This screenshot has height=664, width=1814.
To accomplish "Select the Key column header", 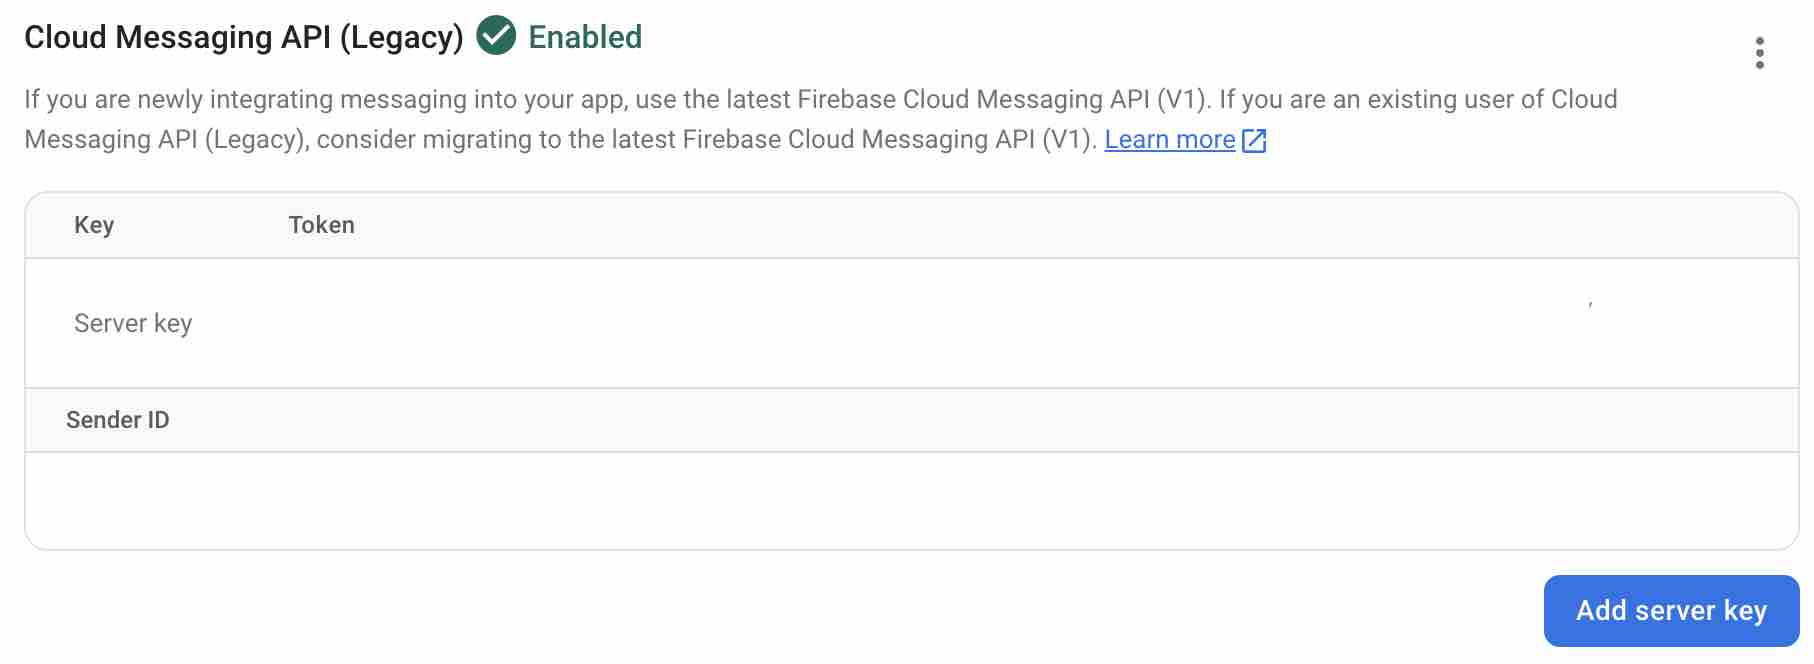I will click(x=94, y=225).
